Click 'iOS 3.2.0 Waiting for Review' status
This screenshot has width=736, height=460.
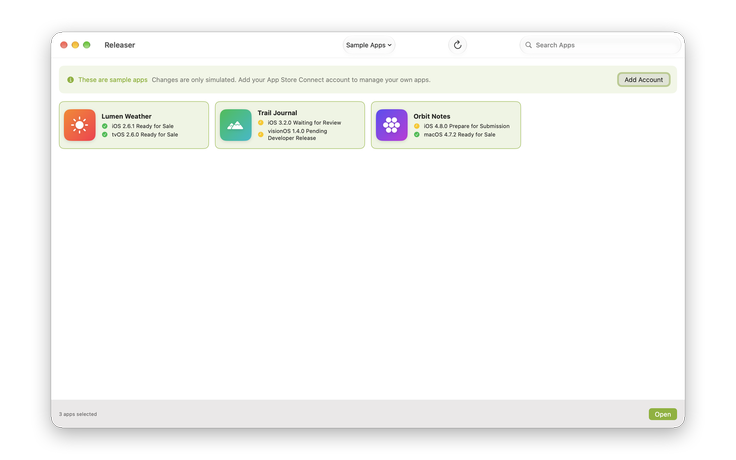click(305, 123)
